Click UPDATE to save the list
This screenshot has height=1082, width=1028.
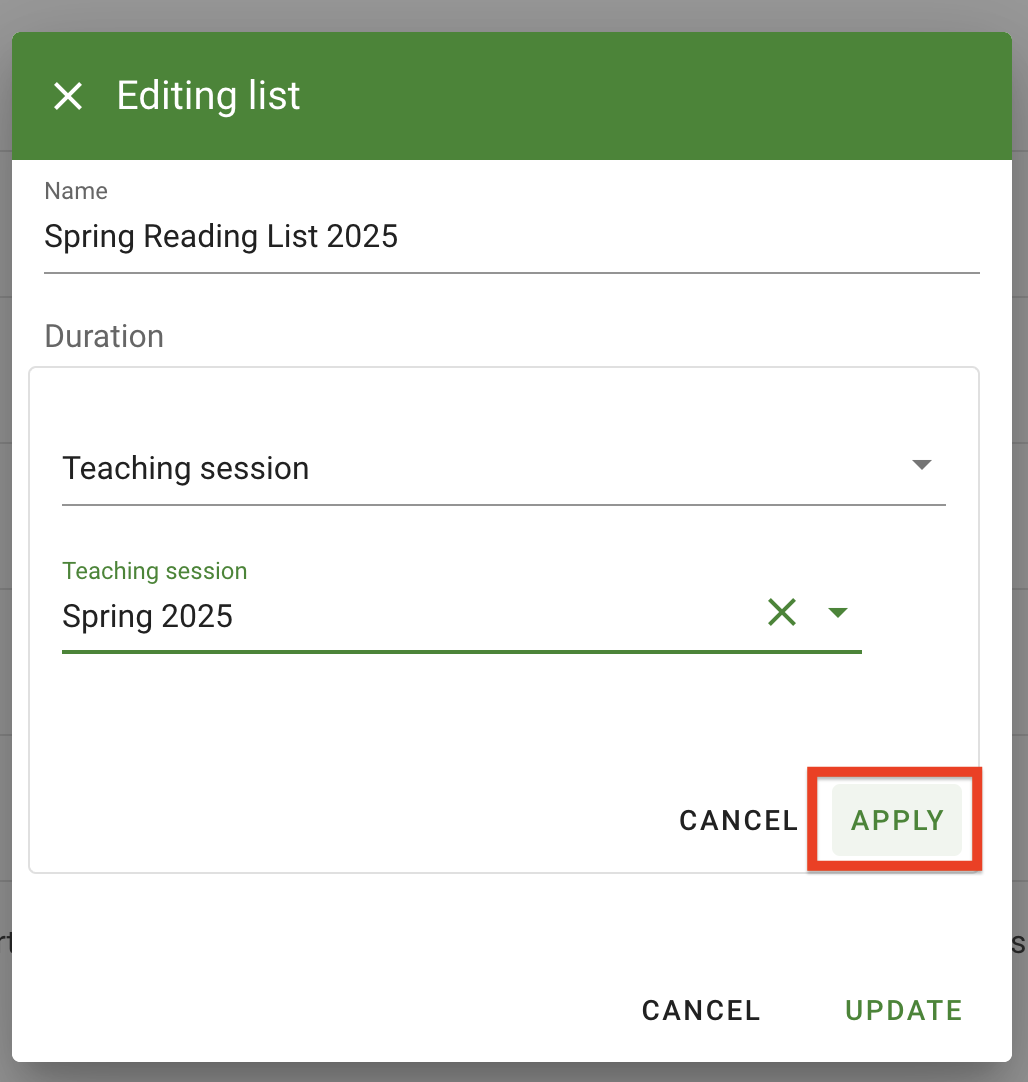[902, 1010]
